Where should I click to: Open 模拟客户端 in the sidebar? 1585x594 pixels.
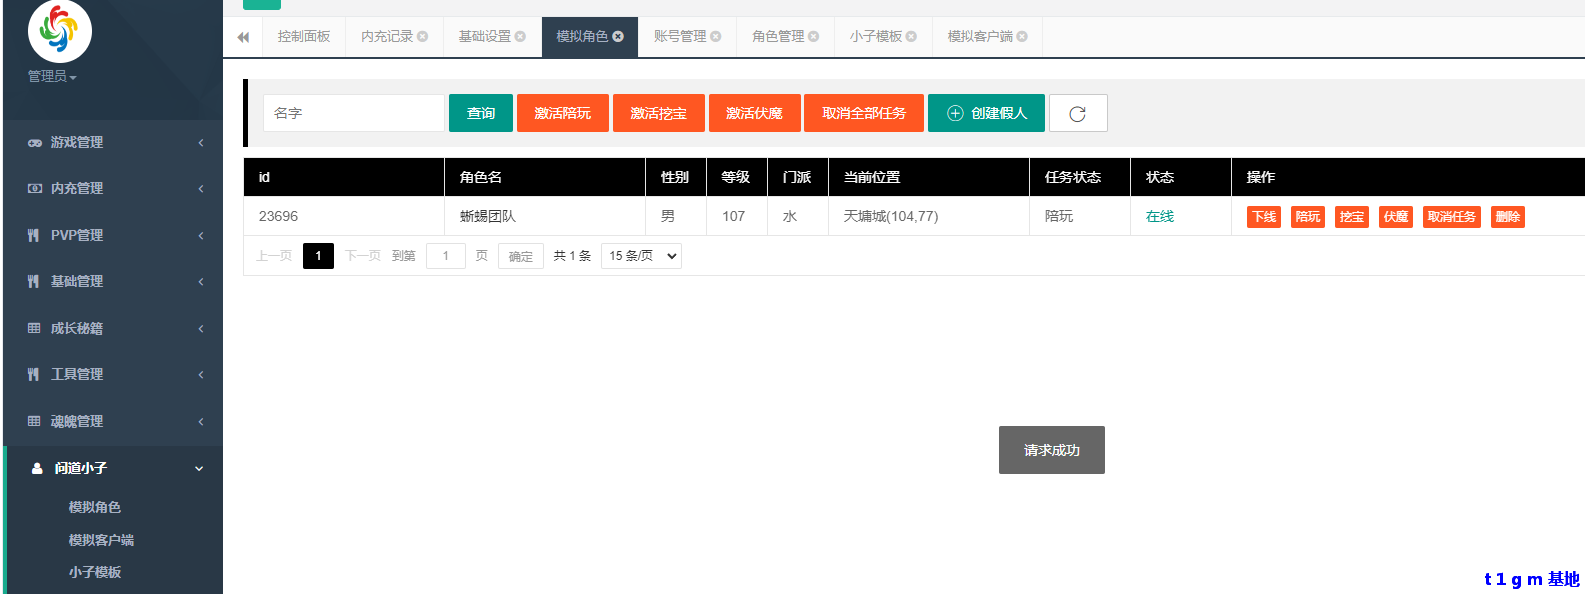point(101,540)
